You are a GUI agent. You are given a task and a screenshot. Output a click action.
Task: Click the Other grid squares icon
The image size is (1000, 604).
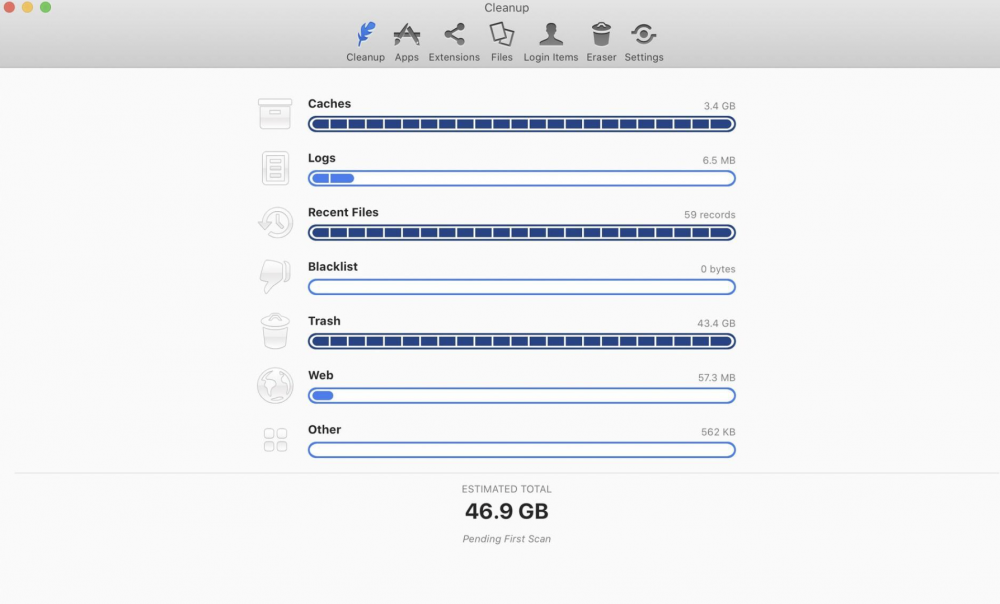275,440
